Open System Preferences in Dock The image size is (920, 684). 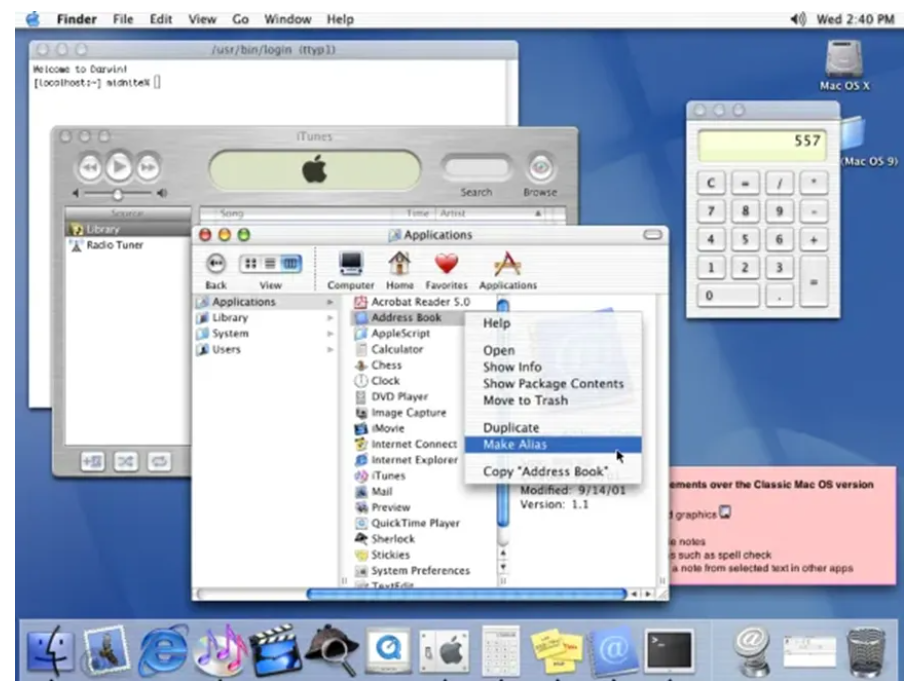(x=444, y=651)
